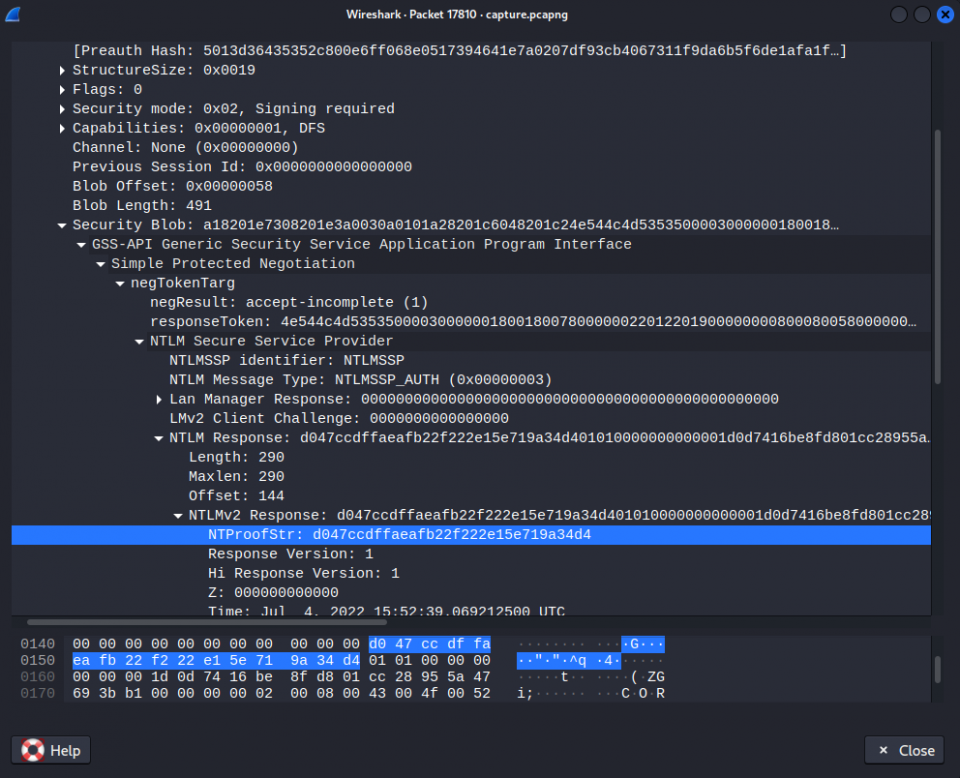The width and height of the screenshot is (960, 778).
Task: Click the lifebuoy Help button
Action: coord(51,750)
